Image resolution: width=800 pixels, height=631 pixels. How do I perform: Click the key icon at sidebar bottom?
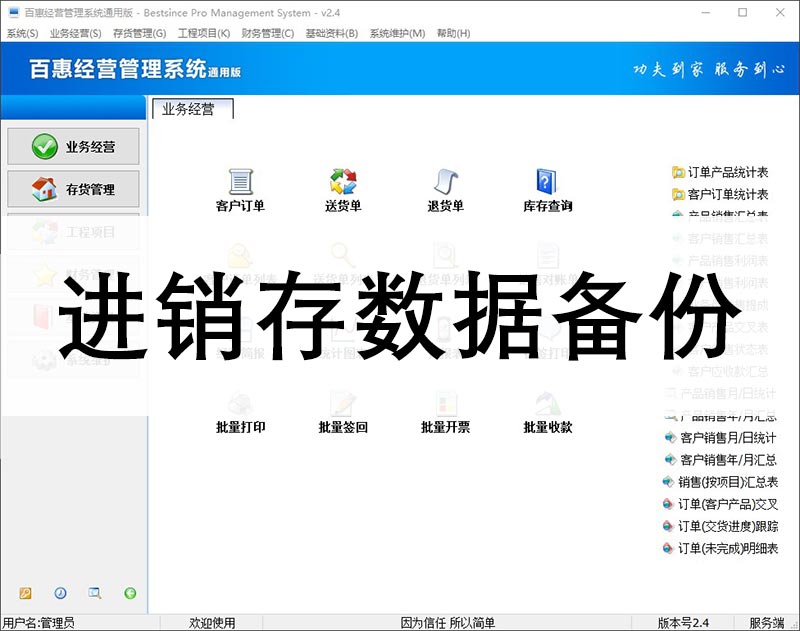[x=25, y=593]
